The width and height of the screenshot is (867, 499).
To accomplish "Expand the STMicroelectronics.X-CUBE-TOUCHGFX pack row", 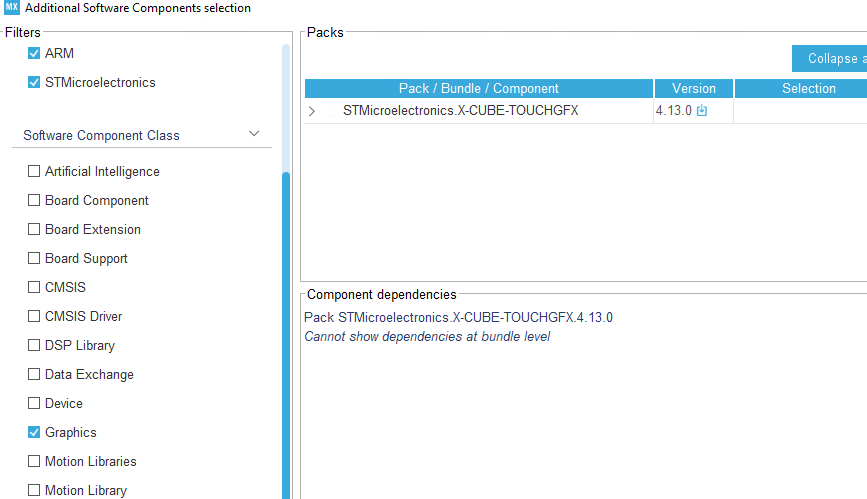I will pyautogui.click(x=312, y=111).
